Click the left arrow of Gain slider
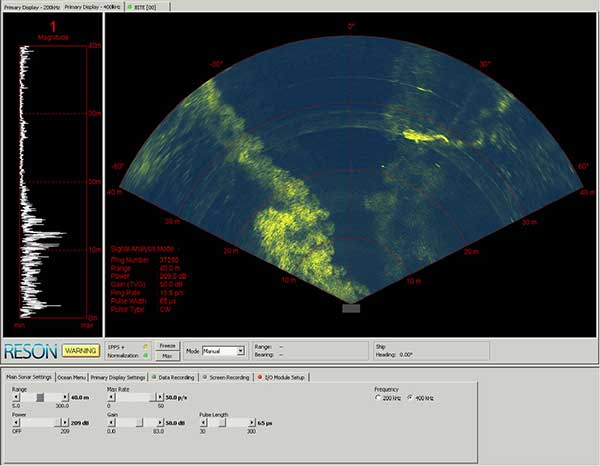 [109, 423]
